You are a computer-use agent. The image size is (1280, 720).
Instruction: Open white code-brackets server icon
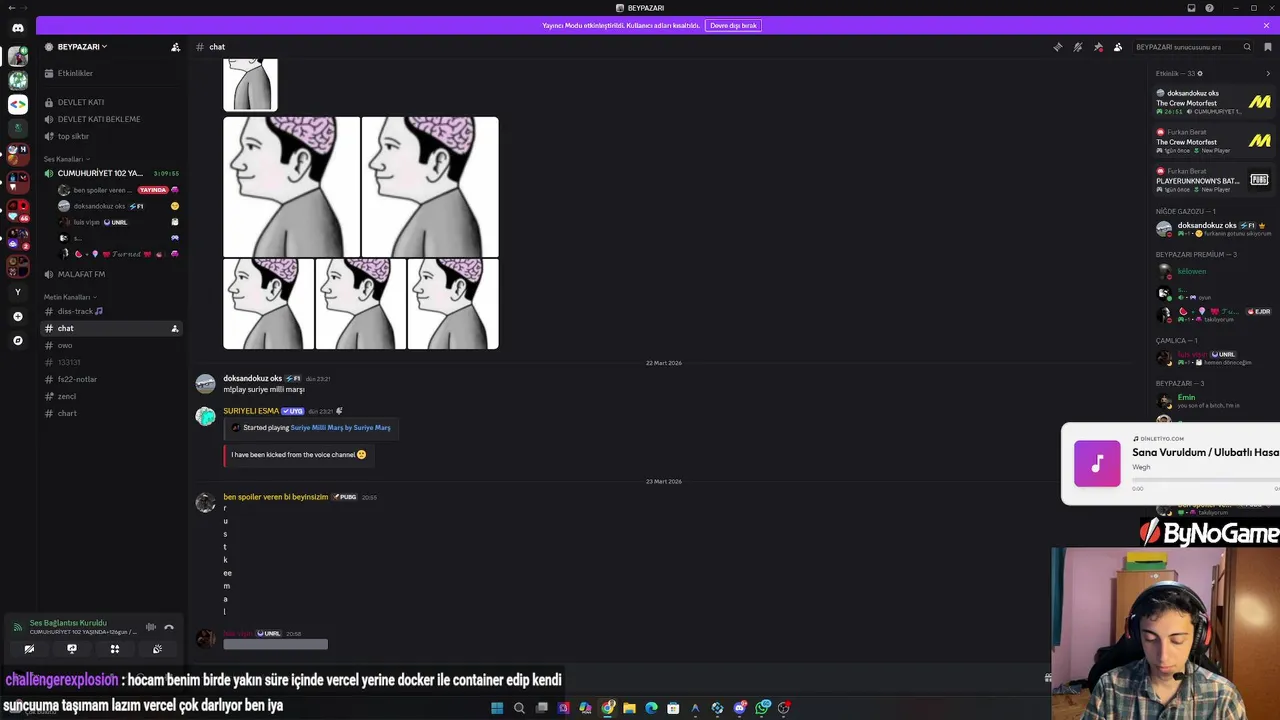[17, 104]
